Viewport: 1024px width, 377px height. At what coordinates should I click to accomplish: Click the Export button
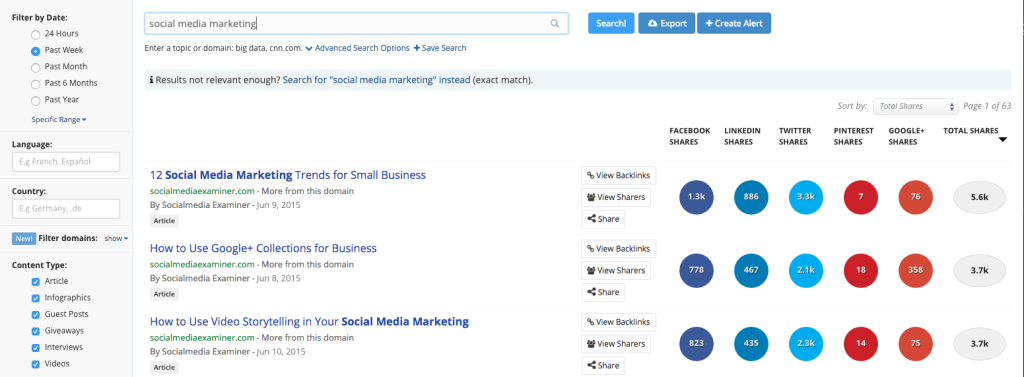(667, 23)
